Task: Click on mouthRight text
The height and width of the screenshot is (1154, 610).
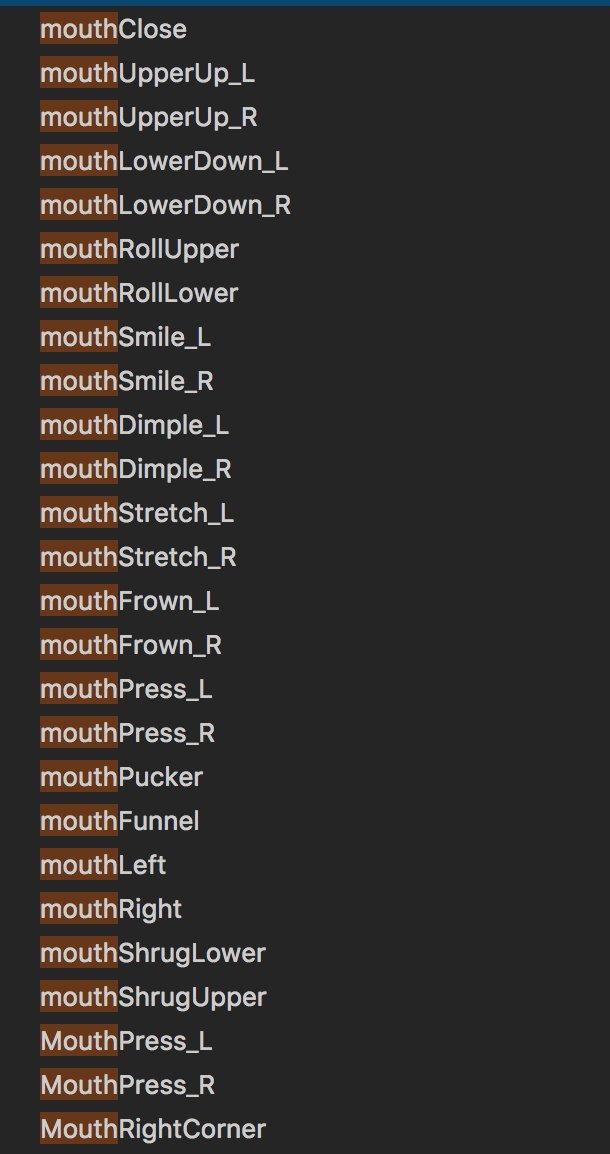Action: coord(111,910)
